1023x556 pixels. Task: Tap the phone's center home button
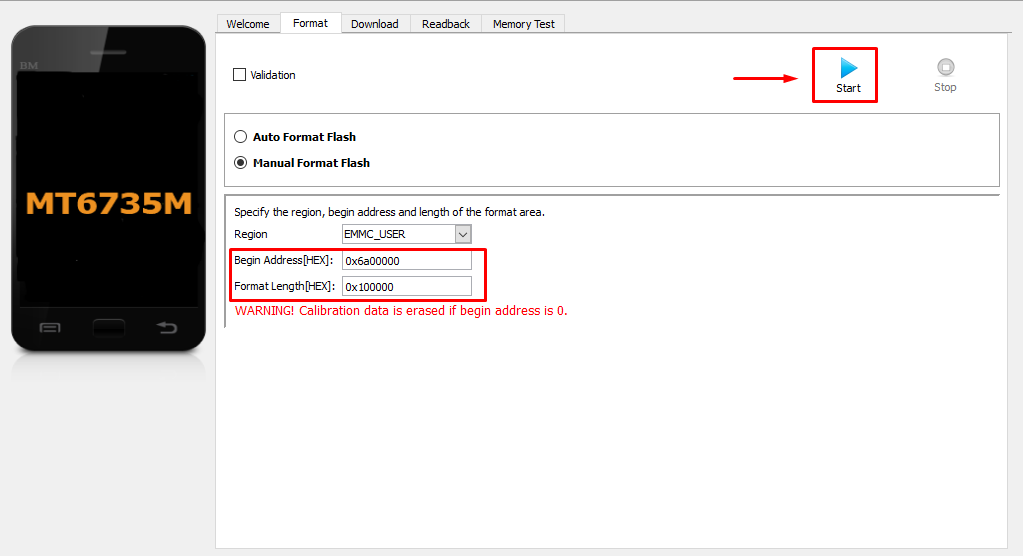108,328
